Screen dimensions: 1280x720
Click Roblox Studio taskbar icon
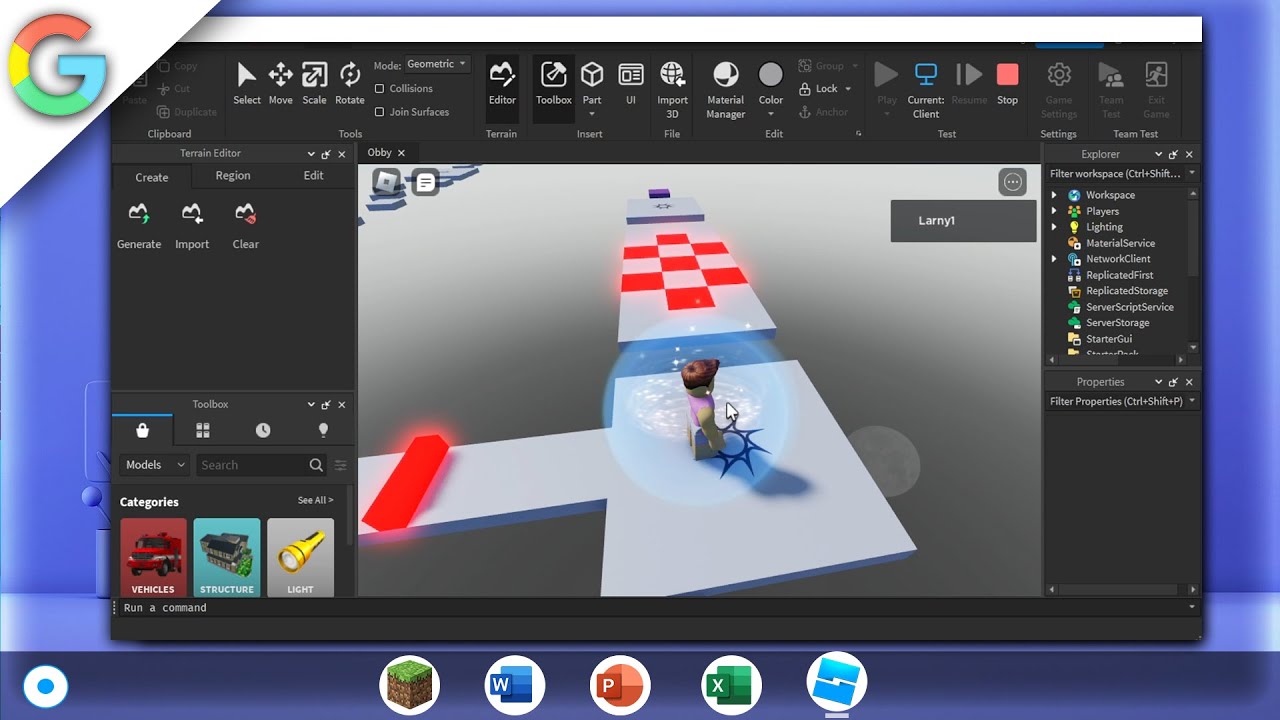click(x=837, y=682)
